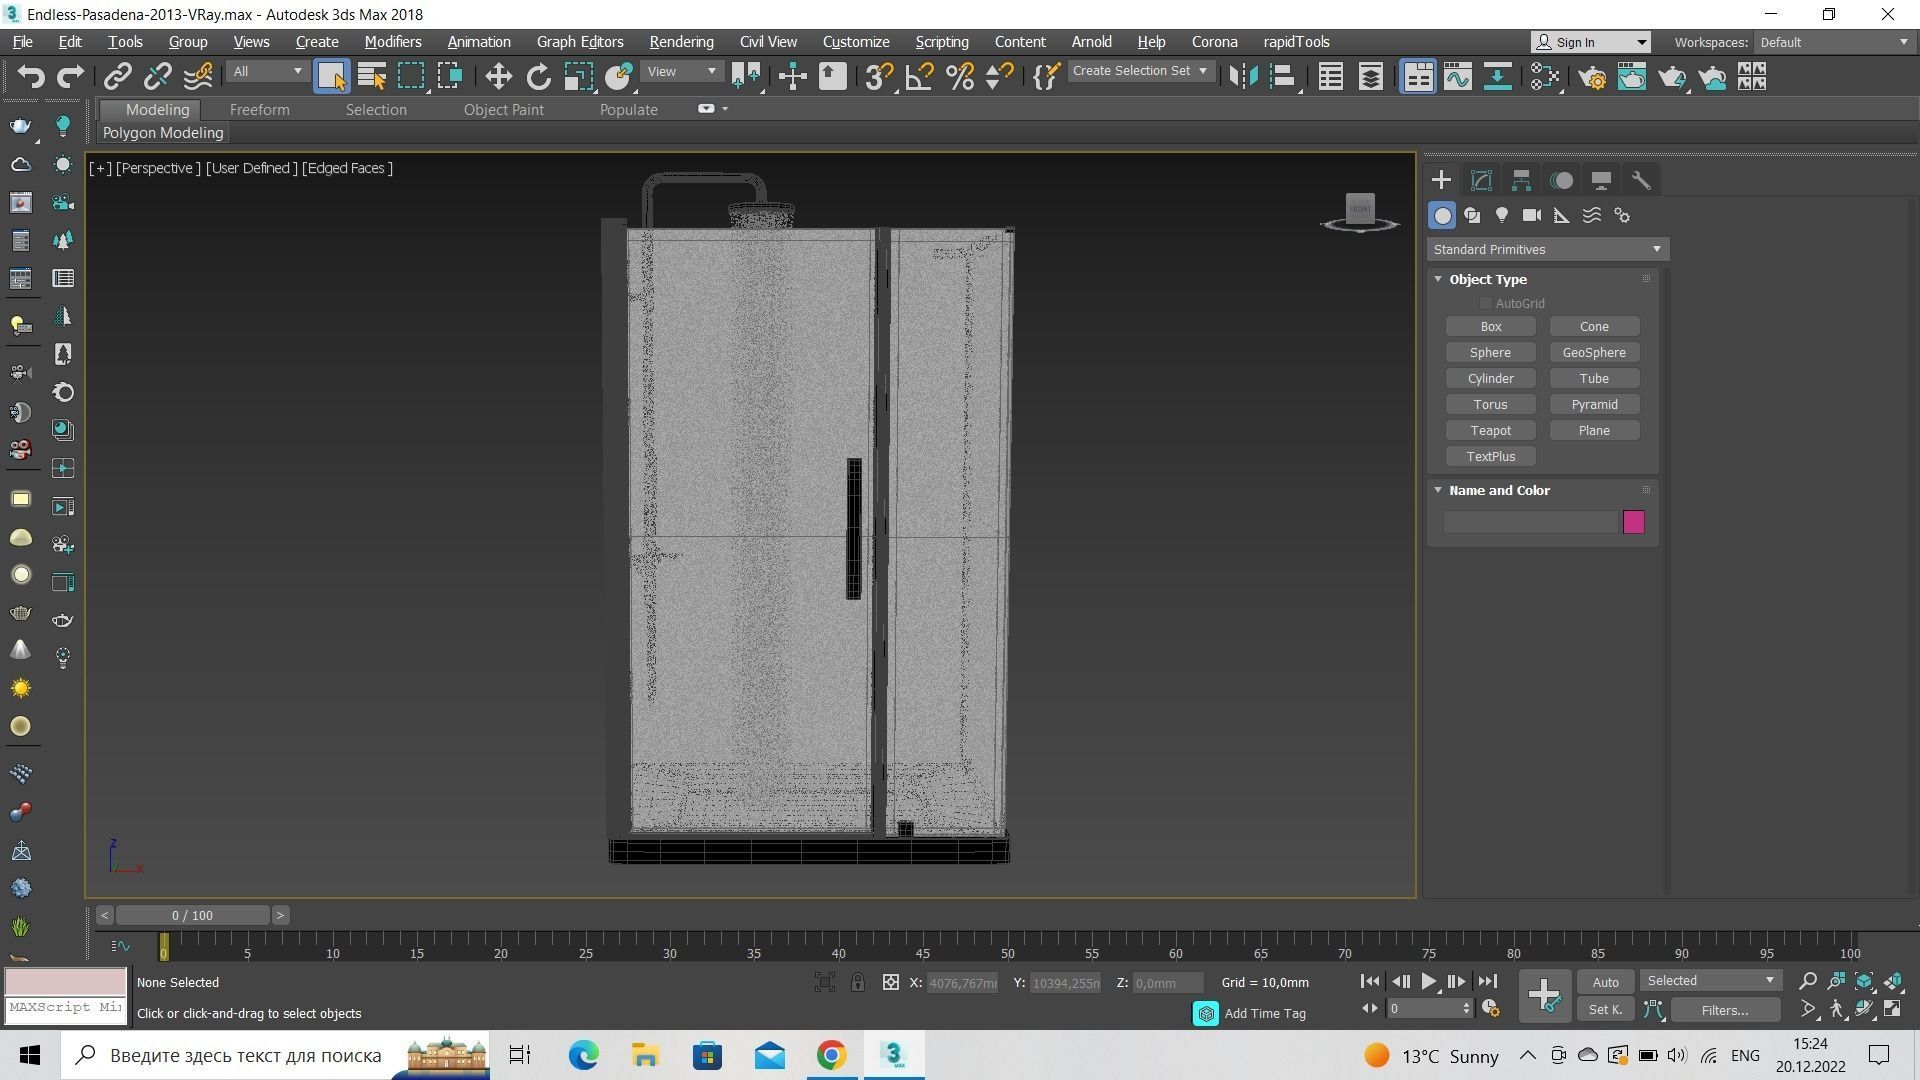Click the Teapot primitive button

pyautogui.click(x=1490, y=431)
